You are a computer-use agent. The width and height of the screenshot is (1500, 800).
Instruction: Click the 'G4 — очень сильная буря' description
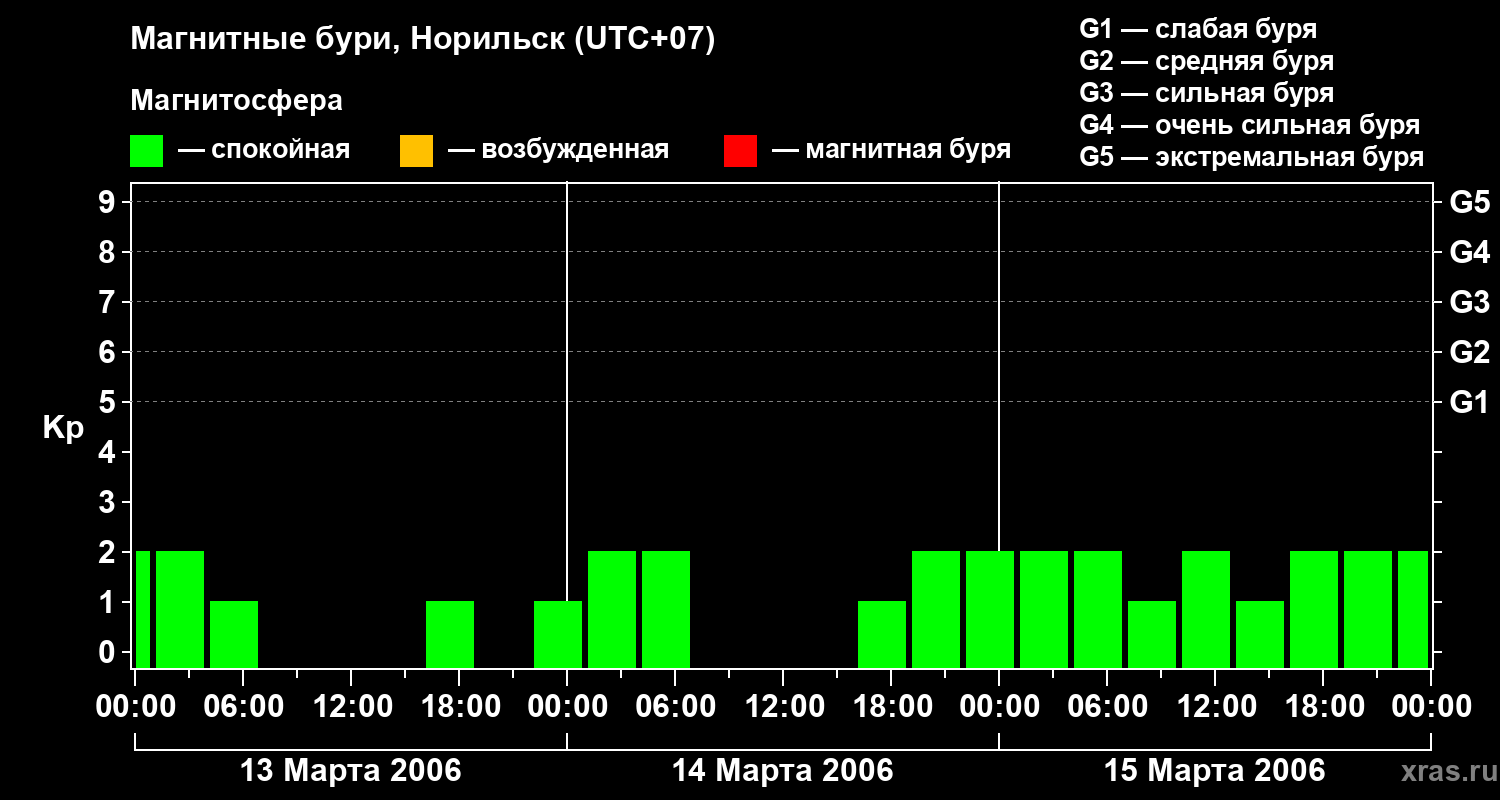point(1250,125)
